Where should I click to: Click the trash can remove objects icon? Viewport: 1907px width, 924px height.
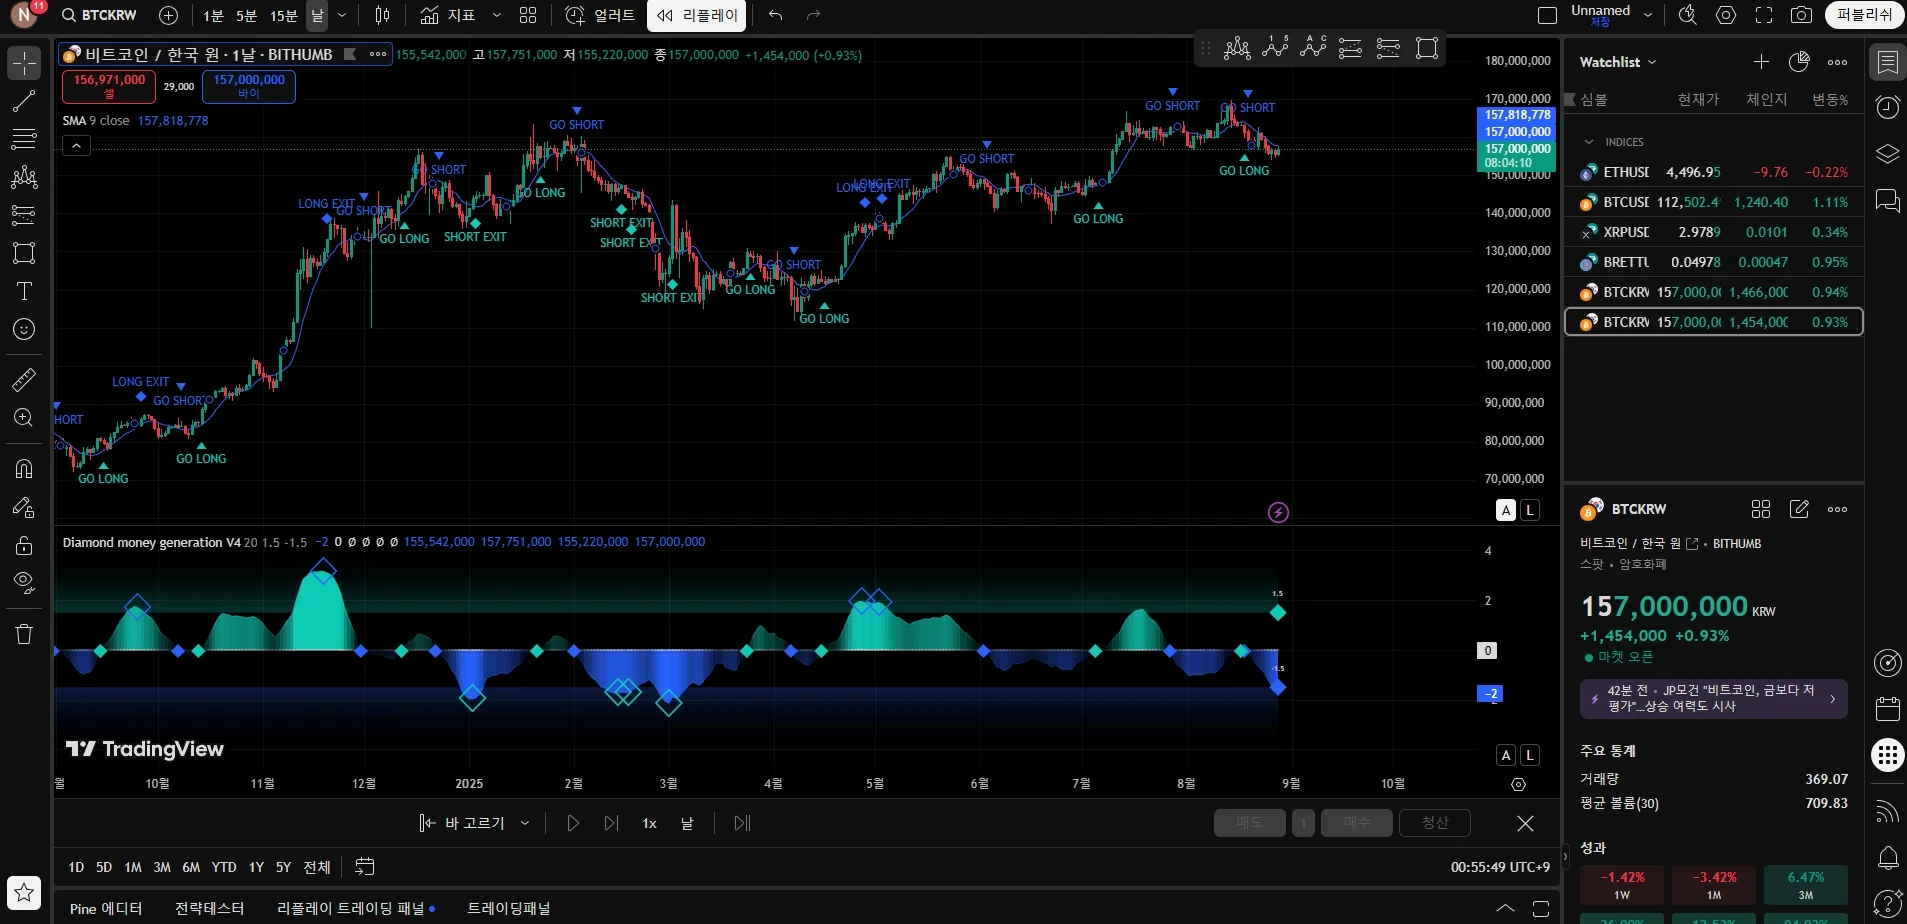pyautogui.click(x=24, y=634)
